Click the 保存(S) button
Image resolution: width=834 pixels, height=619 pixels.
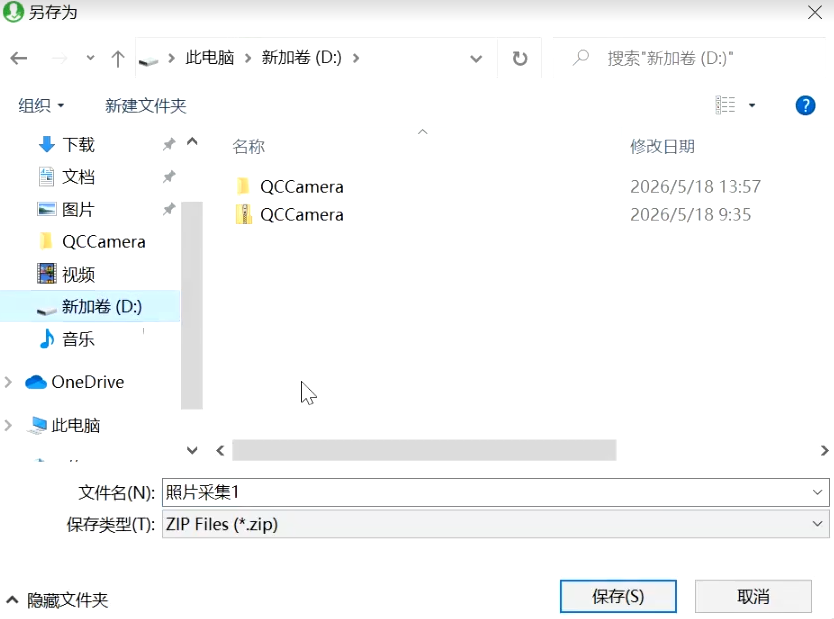point(618,596)
